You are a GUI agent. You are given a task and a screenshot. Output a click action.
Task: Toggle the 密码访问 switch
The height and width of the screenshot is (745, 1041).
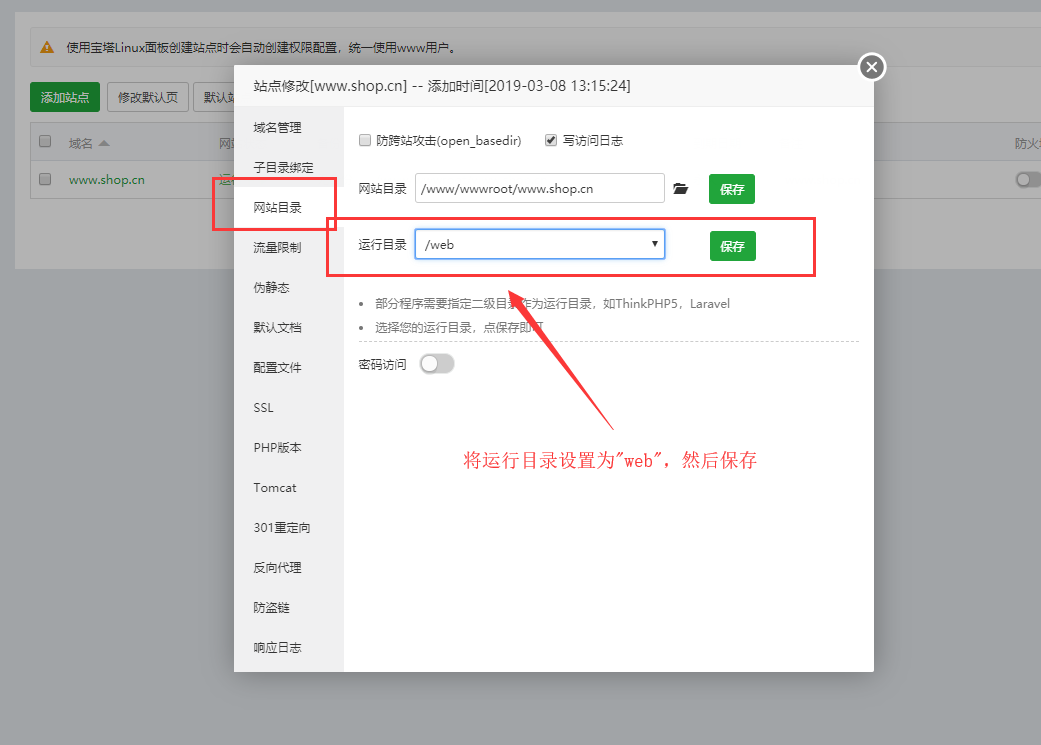[x=437, y=364]
